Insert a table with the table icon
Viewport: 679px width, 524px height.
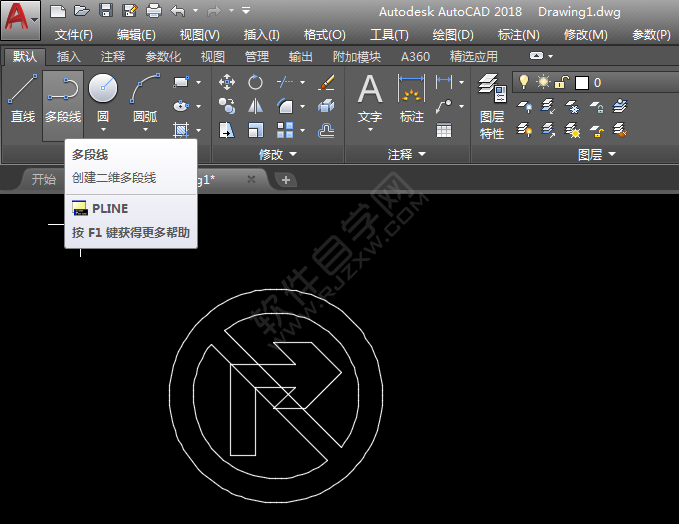click(444, 129)
